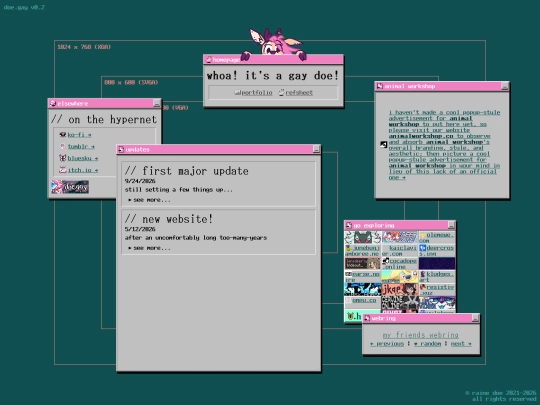Click the small portfolio icon in homepage window
The height and width of the screenshot is (405, 540).
pos(237,93)
